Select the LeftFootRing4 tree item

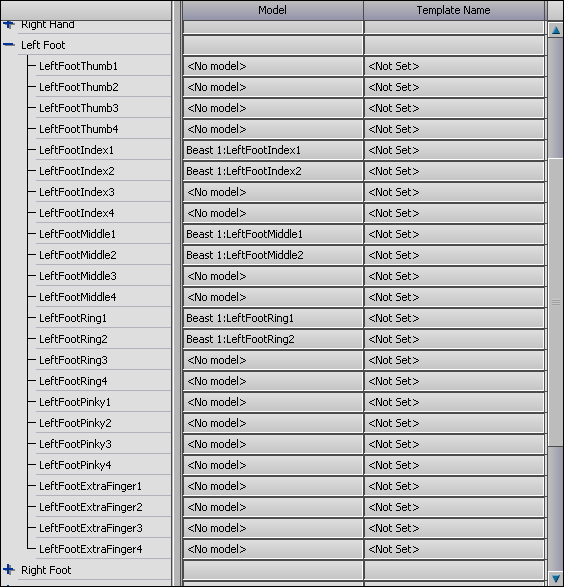click(x=73, y=381)
